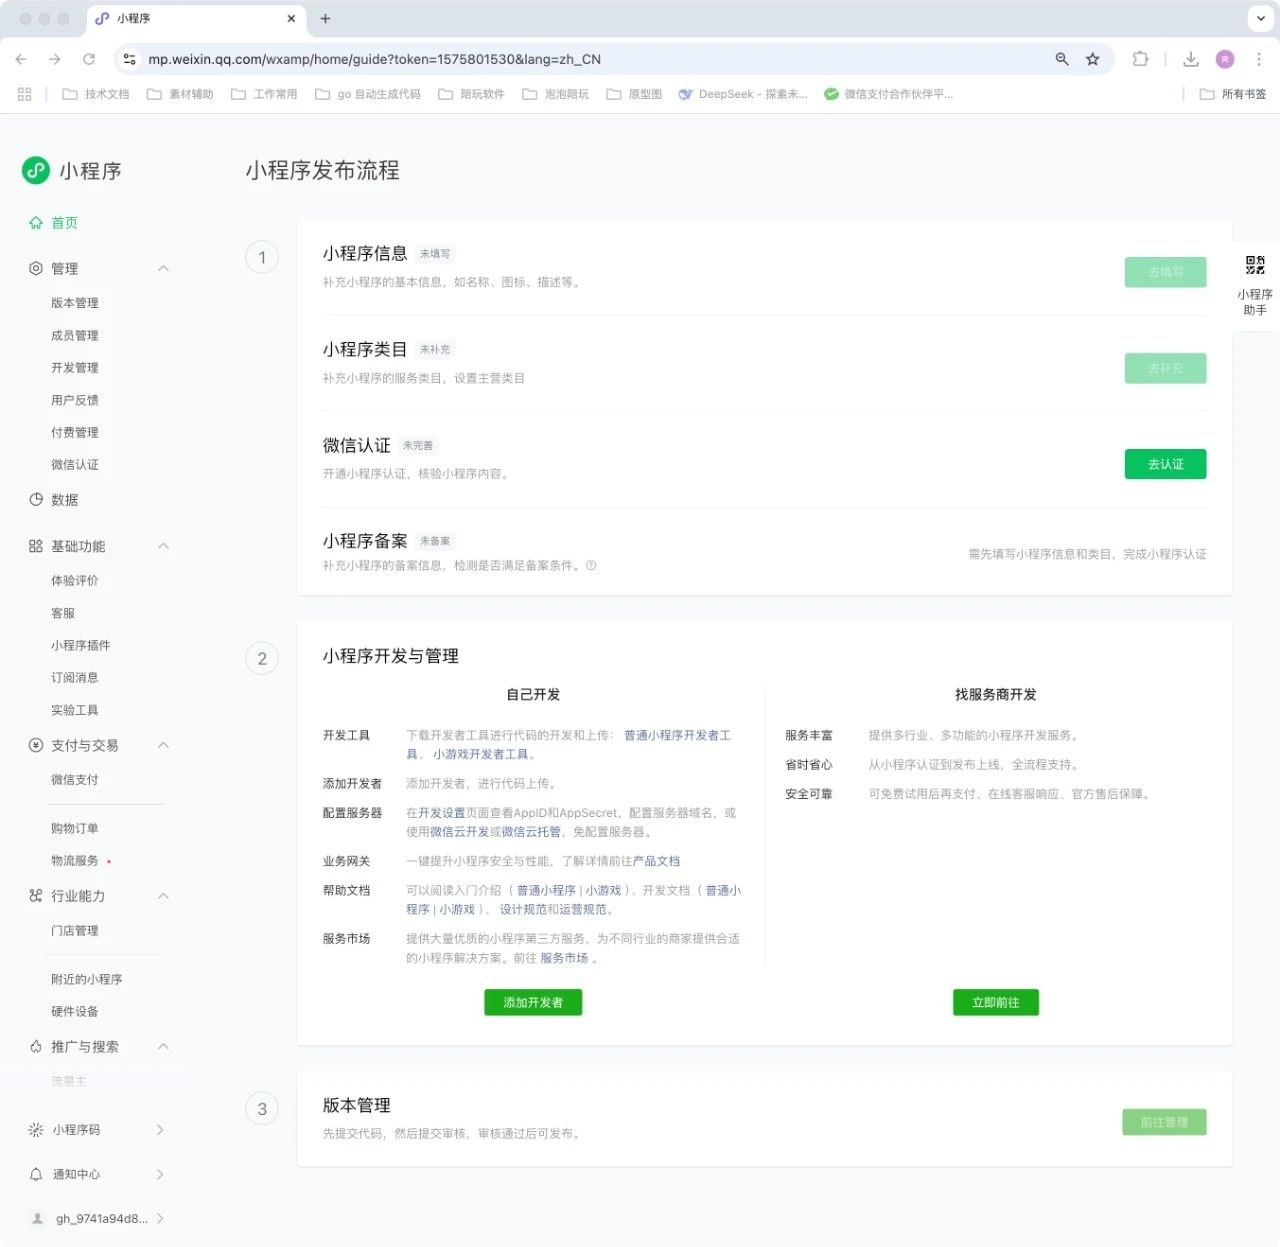Open 开发管理 in sidebar

click(x=75, y=368)
